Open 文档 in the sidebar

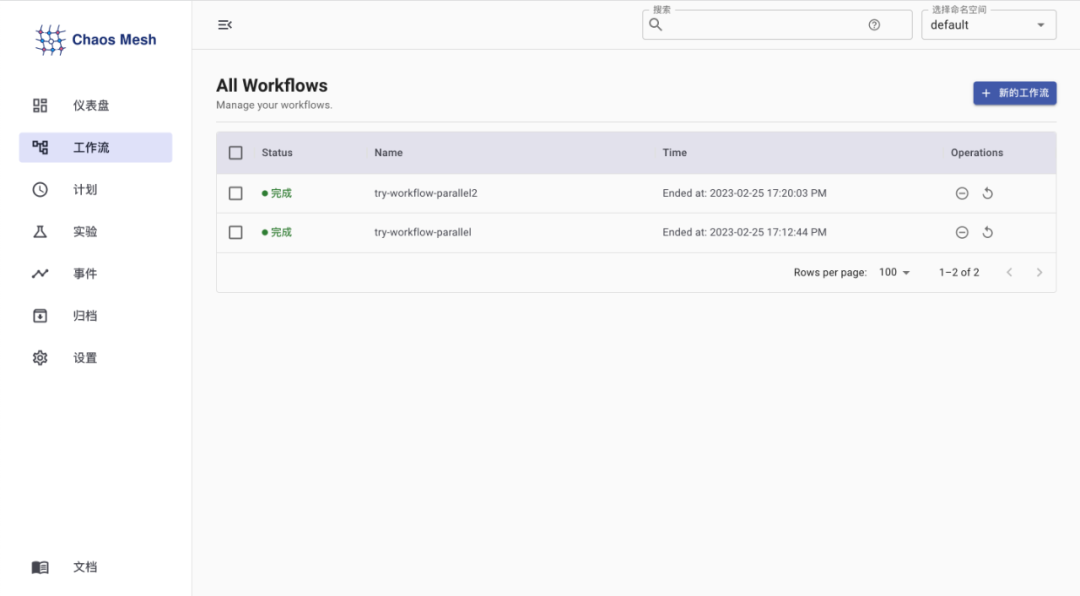click(x=96, y=567)
